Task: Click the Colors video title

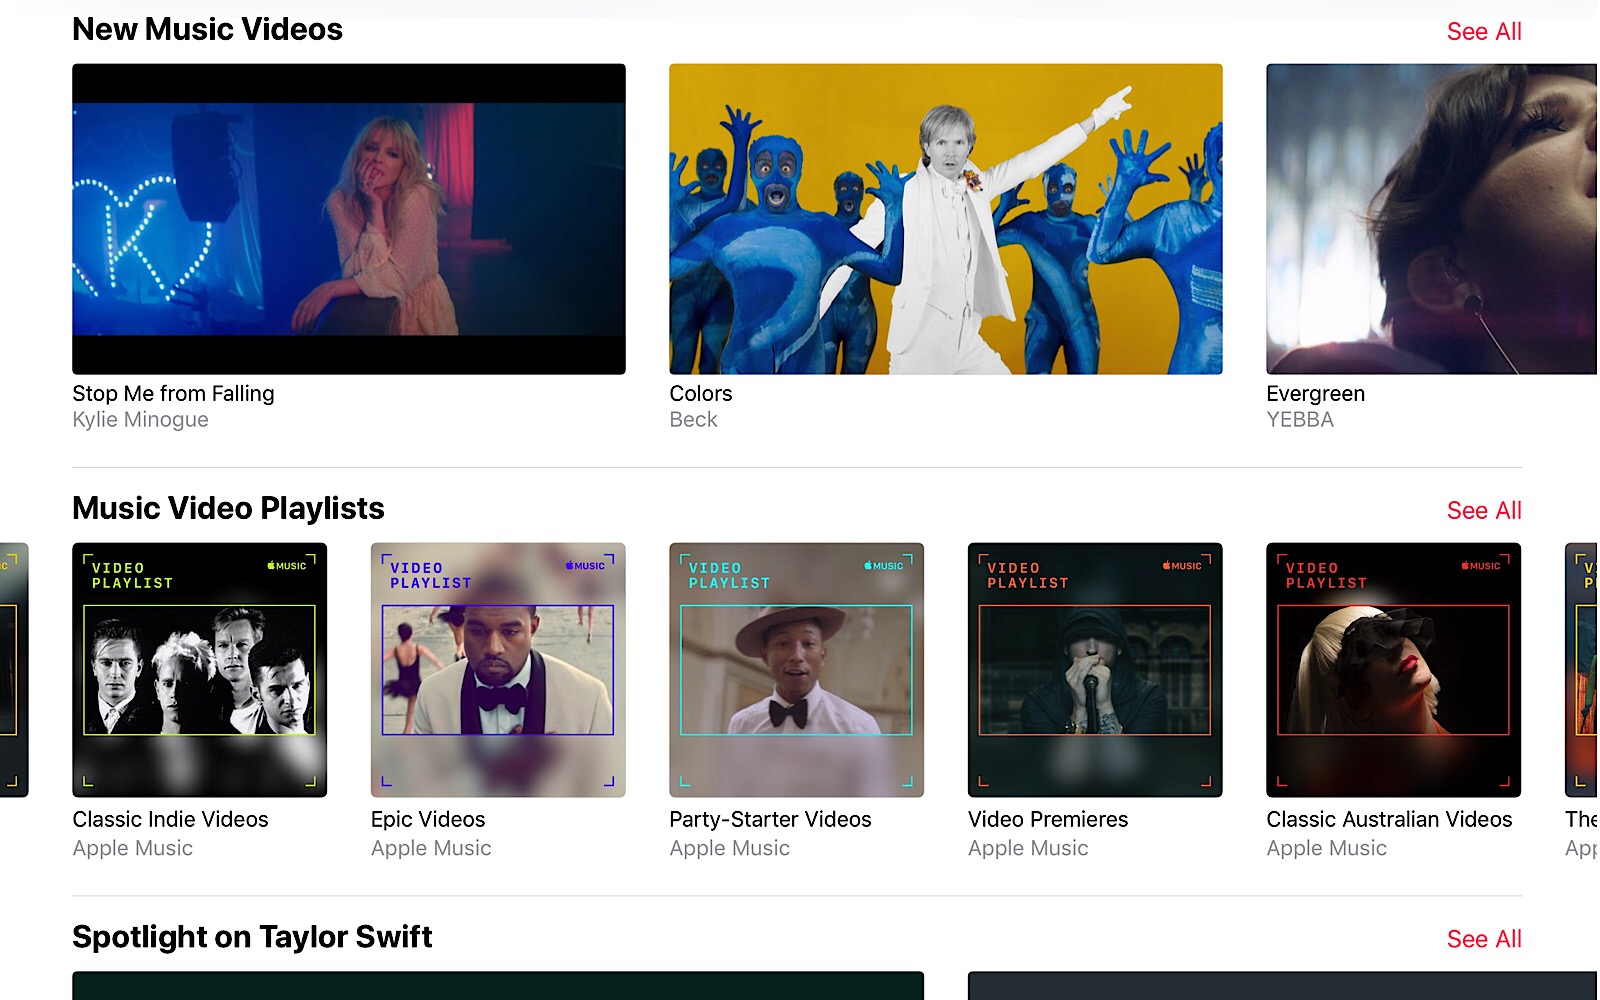Action: 701,394
